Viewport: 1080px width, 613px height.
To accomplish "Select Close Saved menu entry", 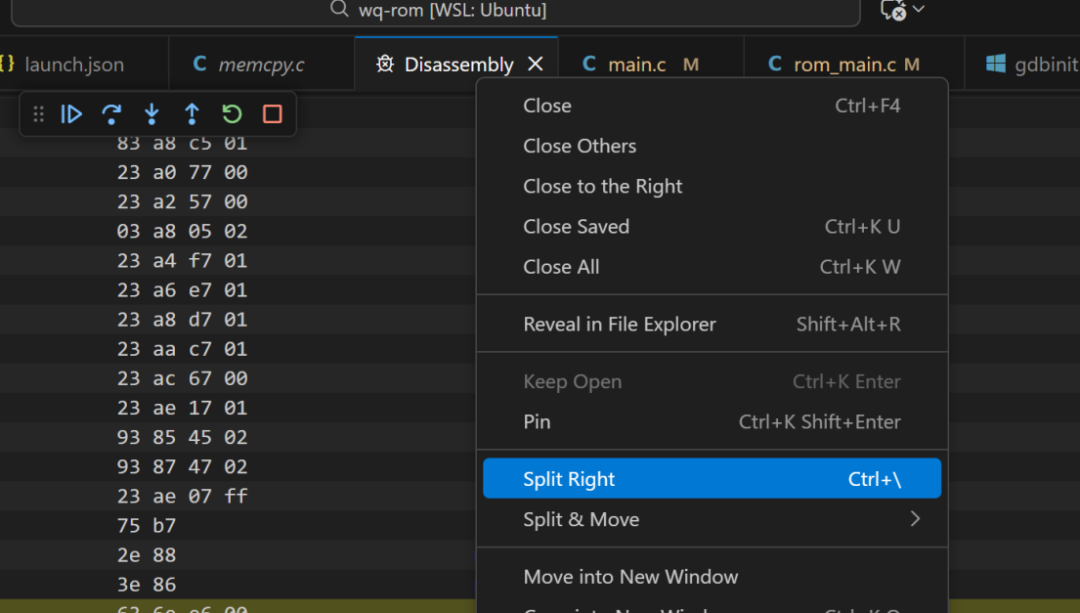I will click(x=712, y=227).
